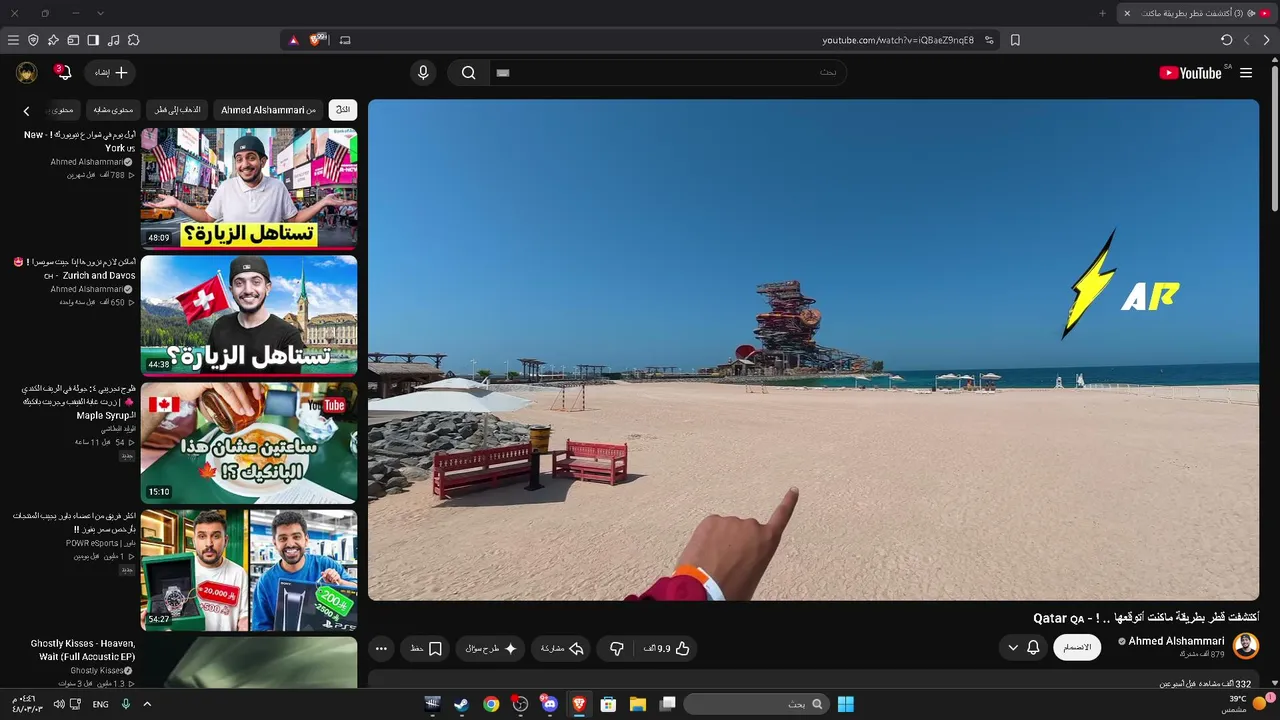This screenshot has width=1280, height=720.
Task: Click the Windows taskbar search box
Action: (755, 704)
